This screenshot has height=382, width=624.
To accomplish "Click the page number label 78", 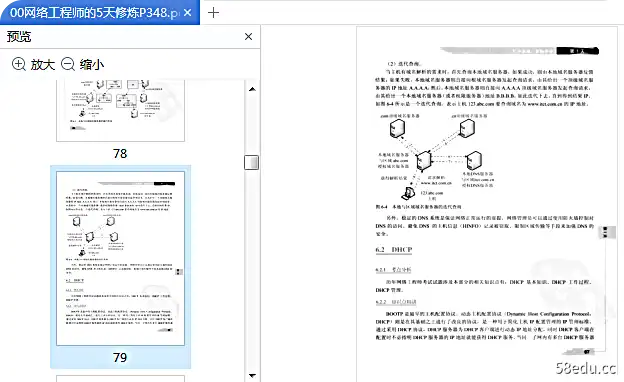I will 120,154.
